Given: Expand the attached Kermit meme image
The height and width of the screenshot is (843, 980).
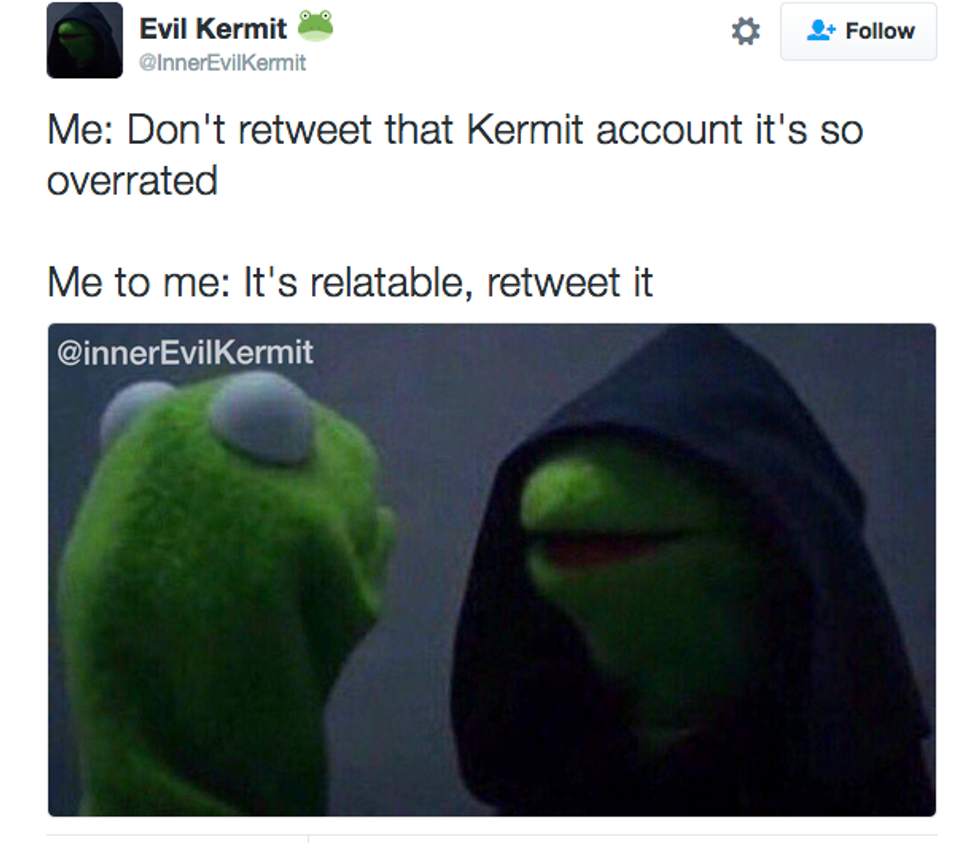Looking at the screenshot, I should point(492,569).
